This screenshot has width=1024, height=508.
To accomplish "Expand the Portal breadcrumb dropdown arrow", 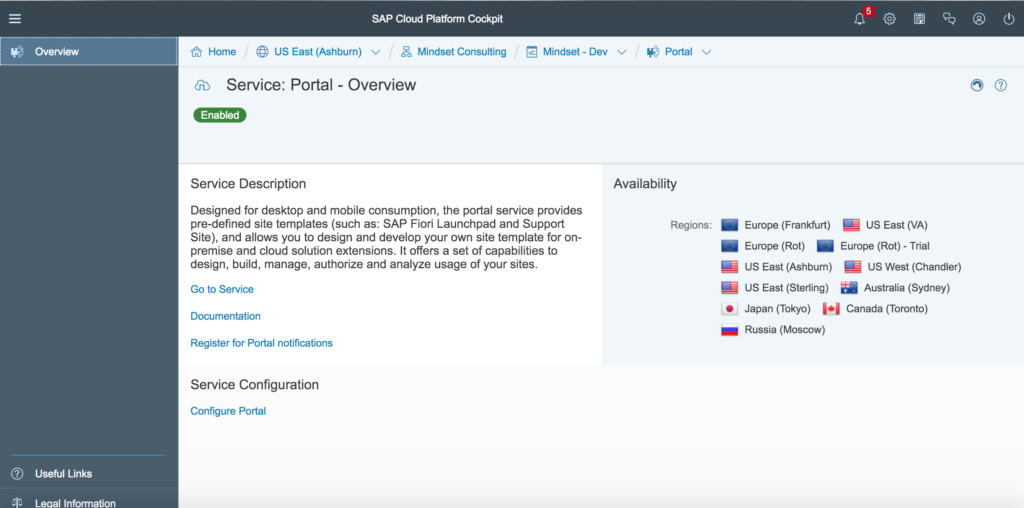I will coord(706,52).
